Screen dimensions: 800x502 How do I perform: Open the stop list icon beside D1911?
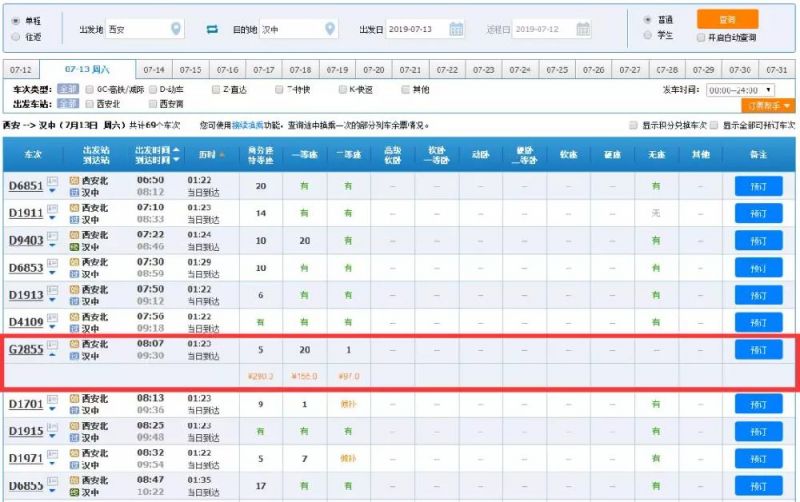coord(52,208)
